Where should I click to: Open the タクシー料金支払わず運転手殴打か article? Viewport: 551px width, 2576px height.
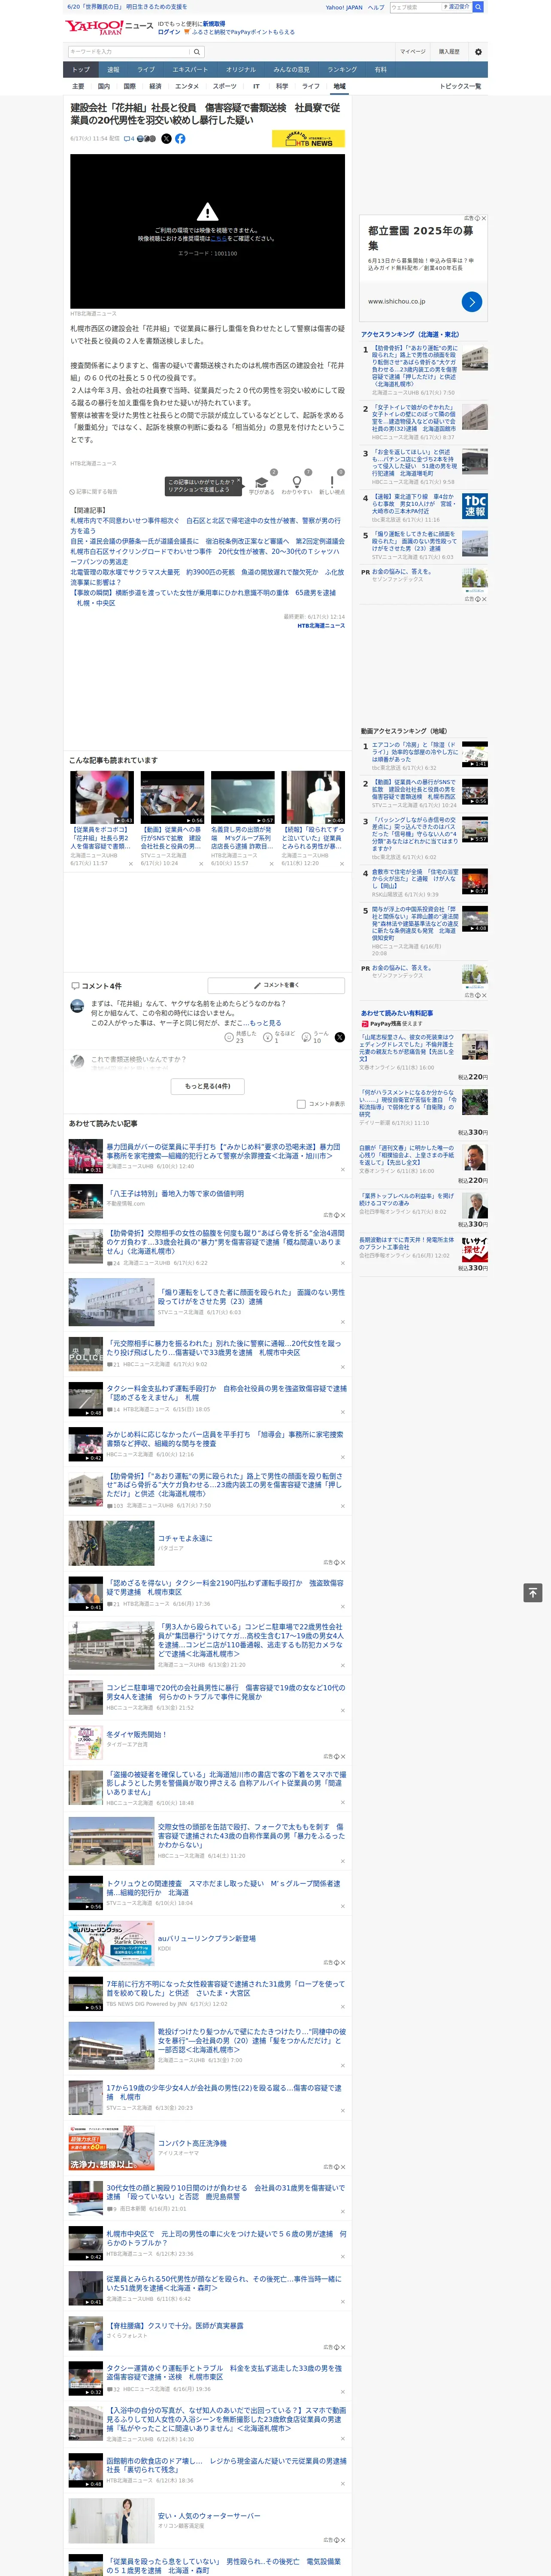[226, 1393]
